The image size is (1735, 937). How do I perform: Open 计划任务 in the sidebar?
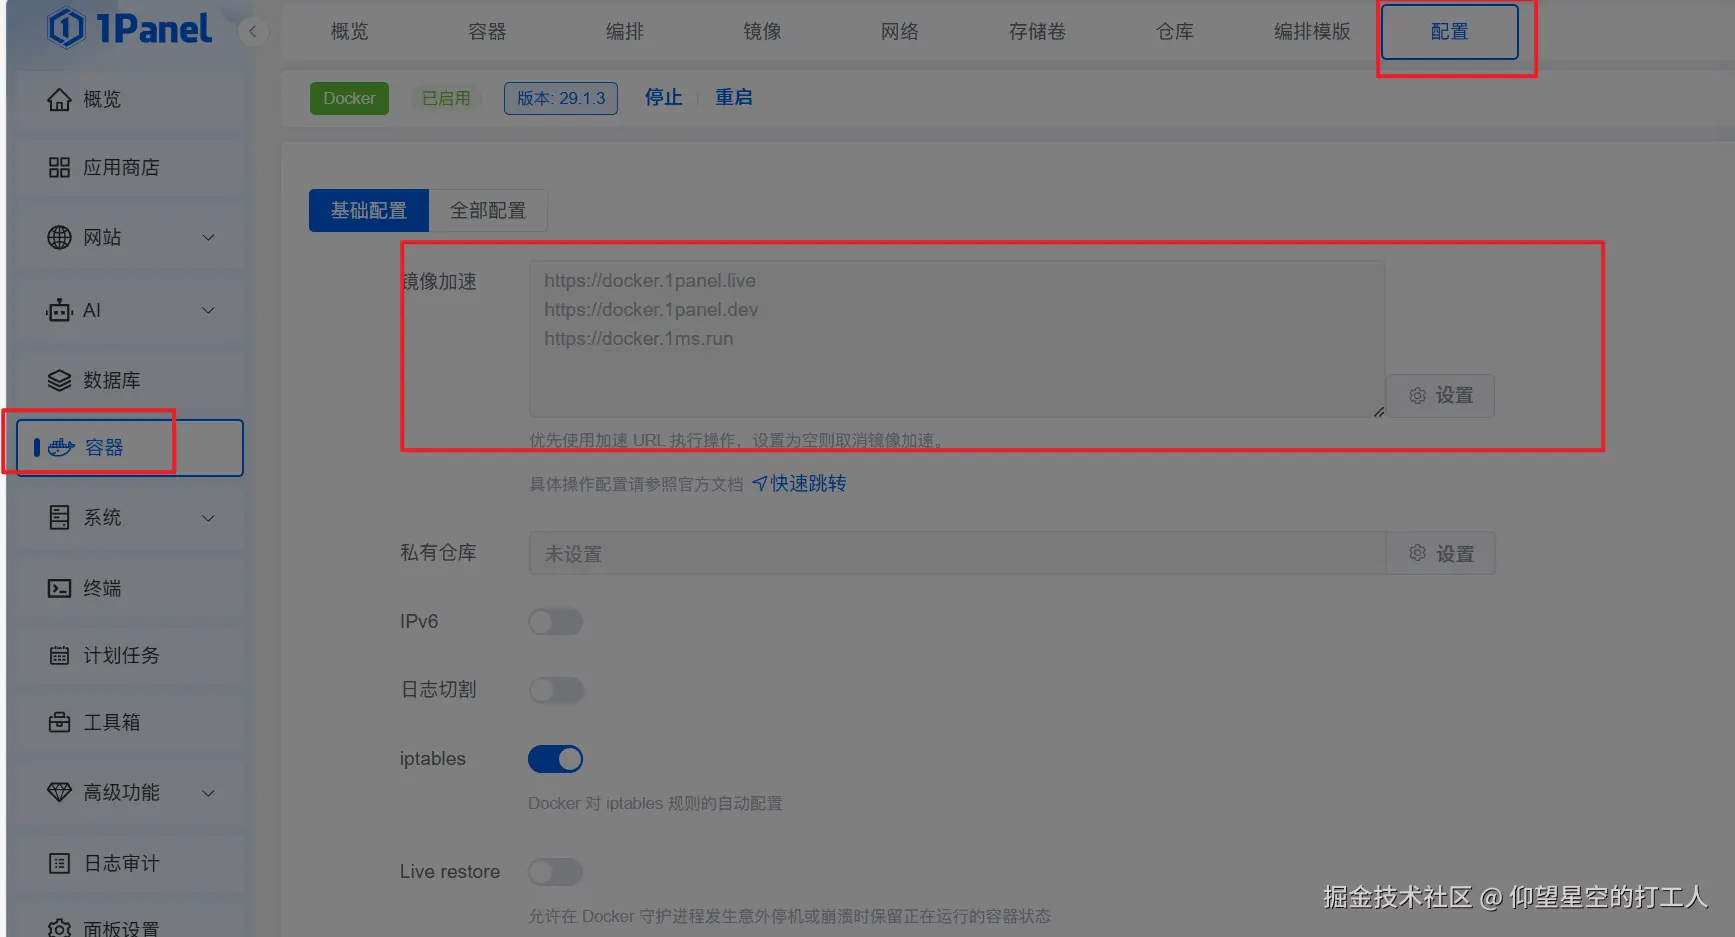click(x=130, y=656)
